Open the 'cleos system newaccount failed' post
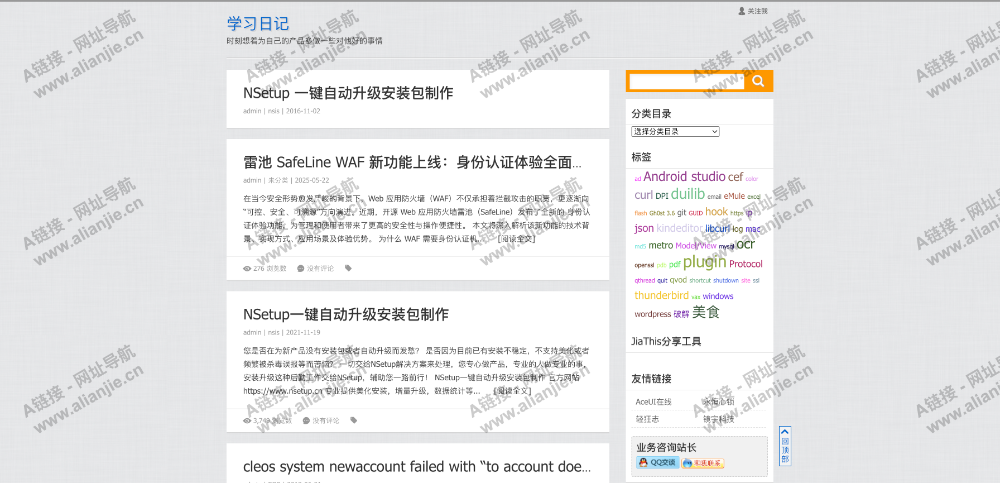The height and width of the screenshot is (483, 1000). click(x=417, y=466)
